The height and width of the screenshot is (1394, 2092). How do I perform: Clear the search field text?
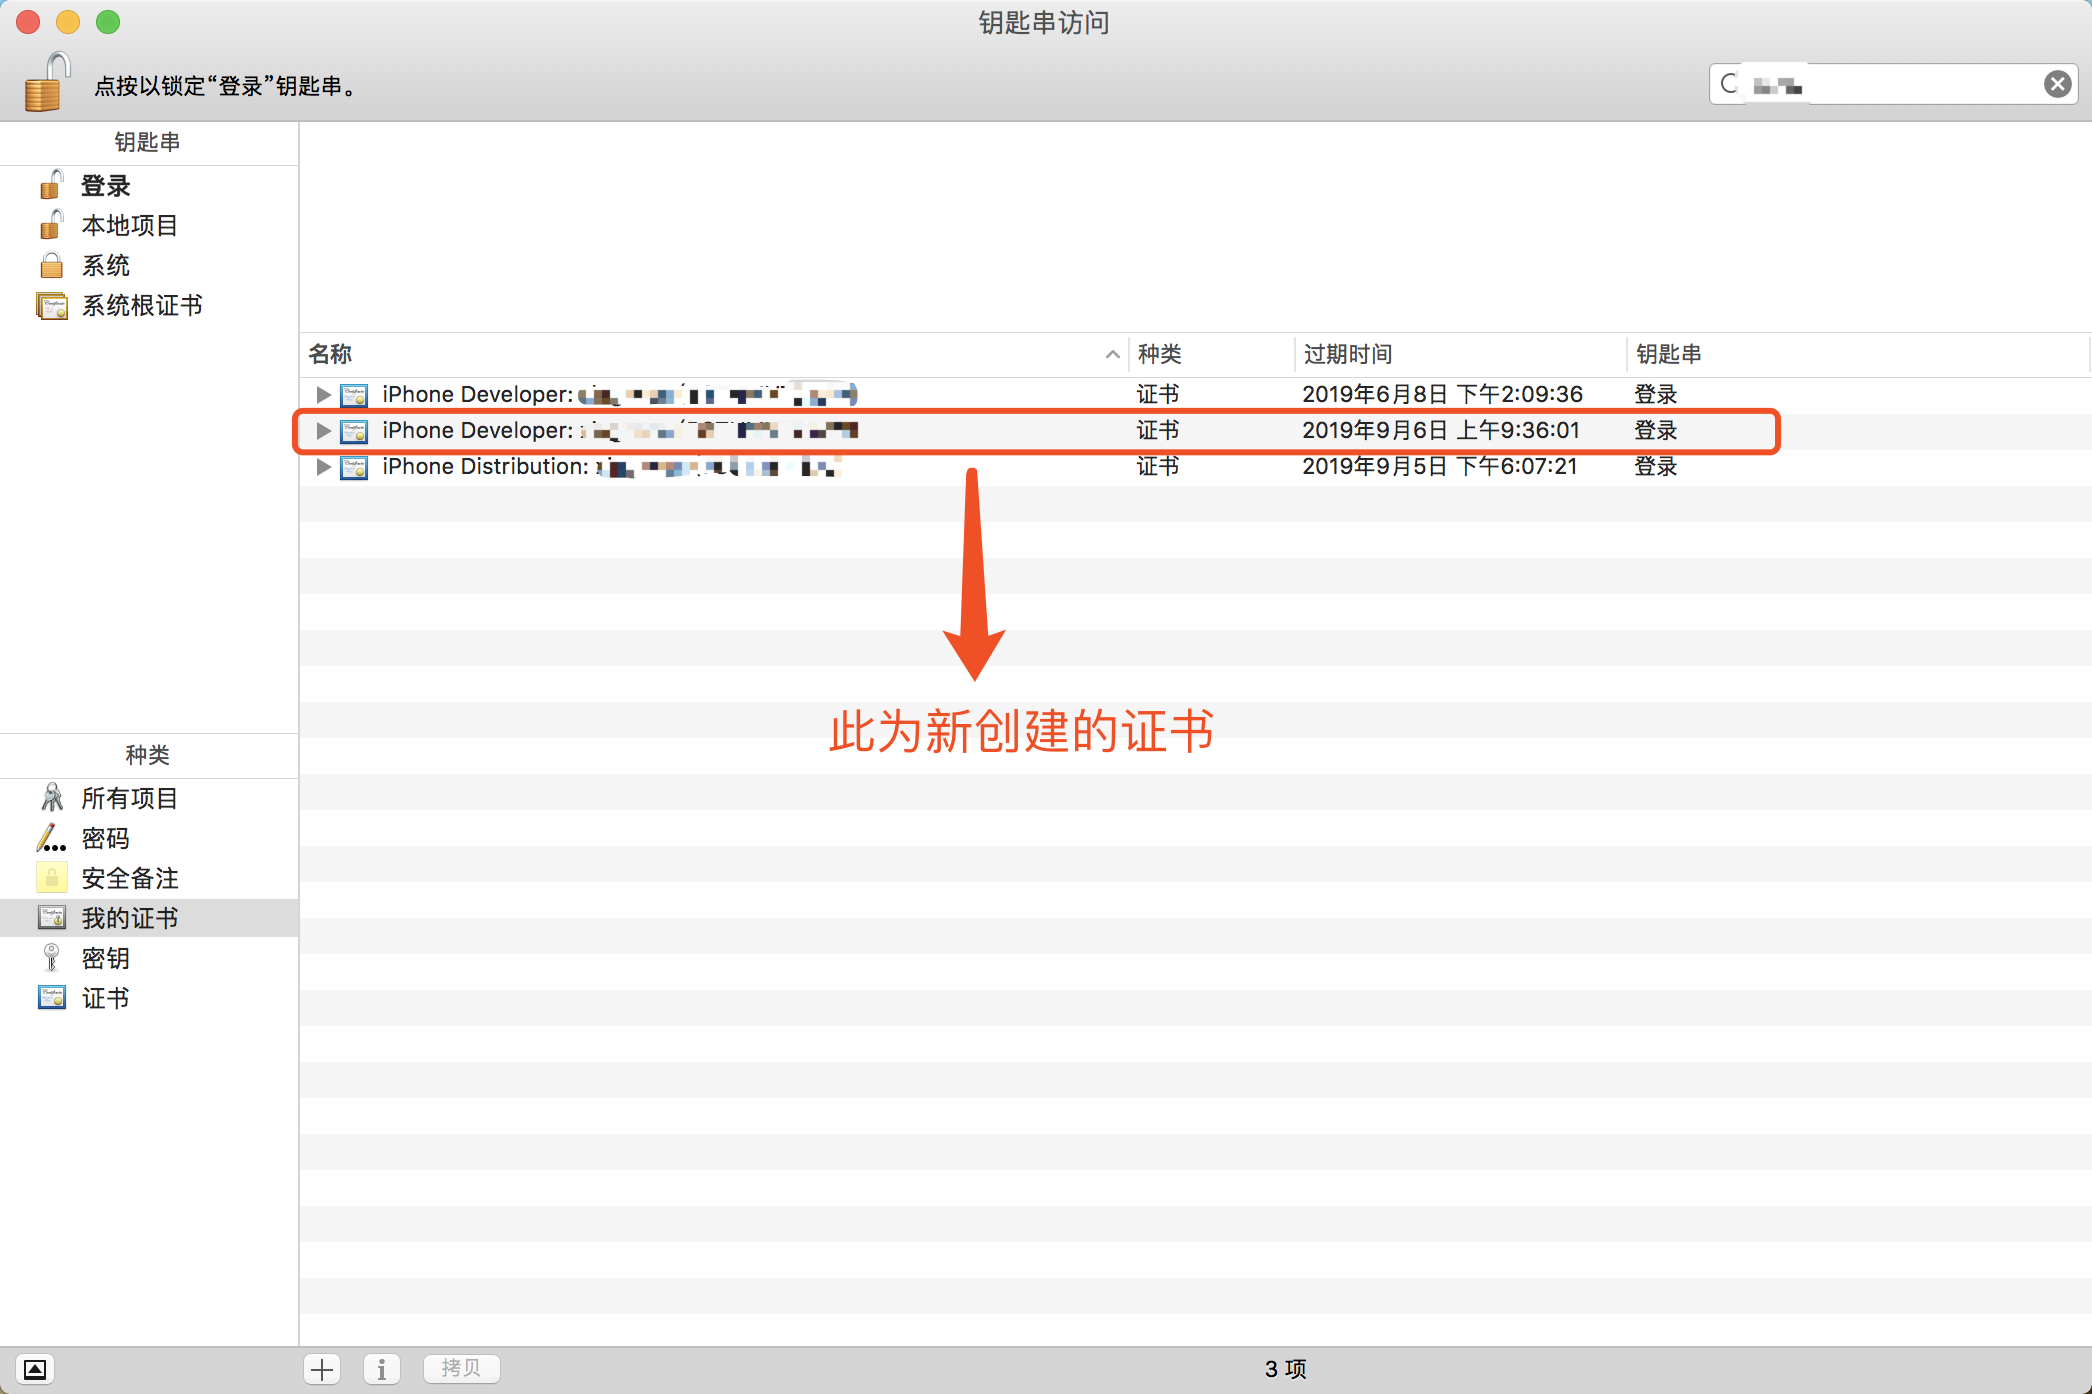2057,84
